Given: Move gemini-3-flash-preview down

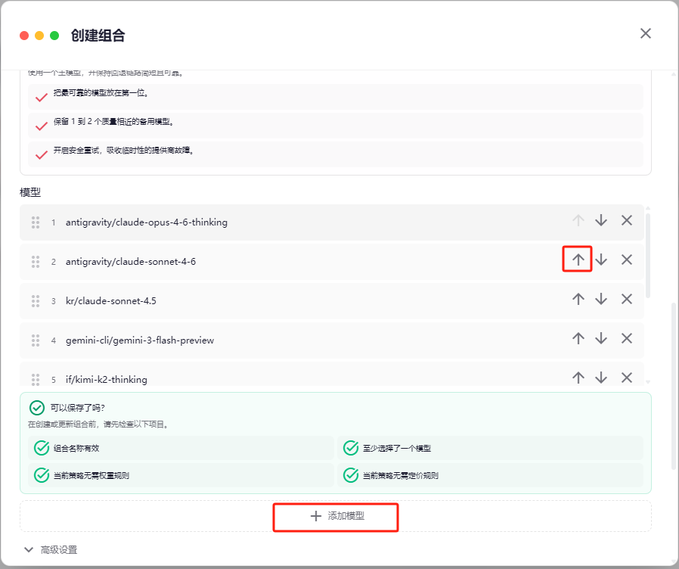Looking at the screenshot, I should click(x=601, y=339).
